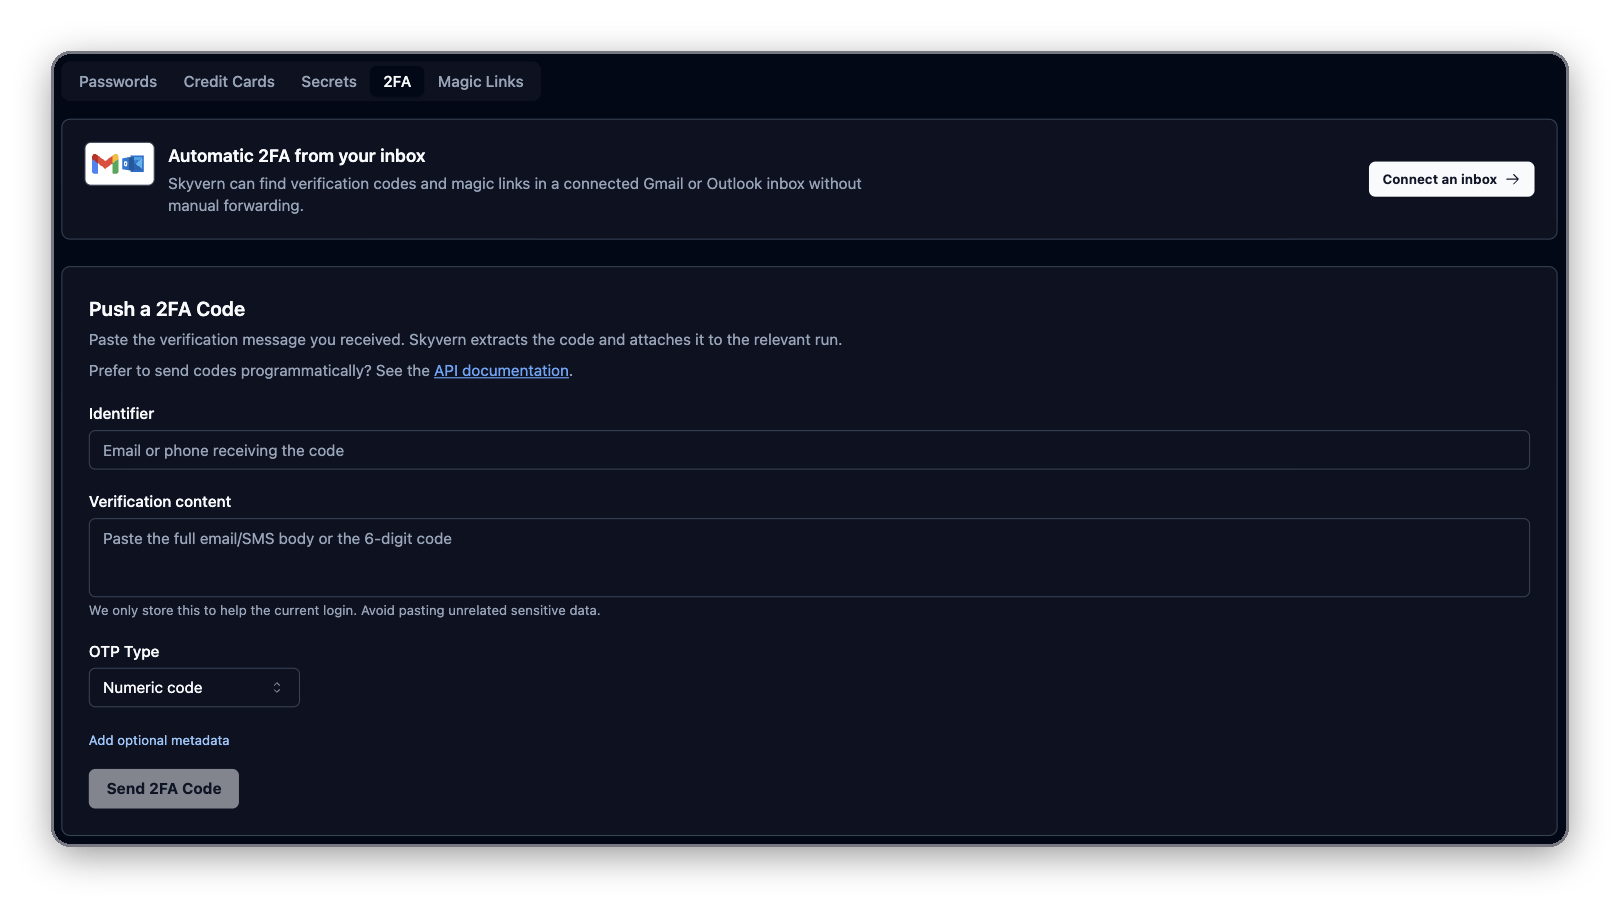This screenshot has height=898, width=1620.
Task: Open the API documentation link
Action: [x=501, y=371]
